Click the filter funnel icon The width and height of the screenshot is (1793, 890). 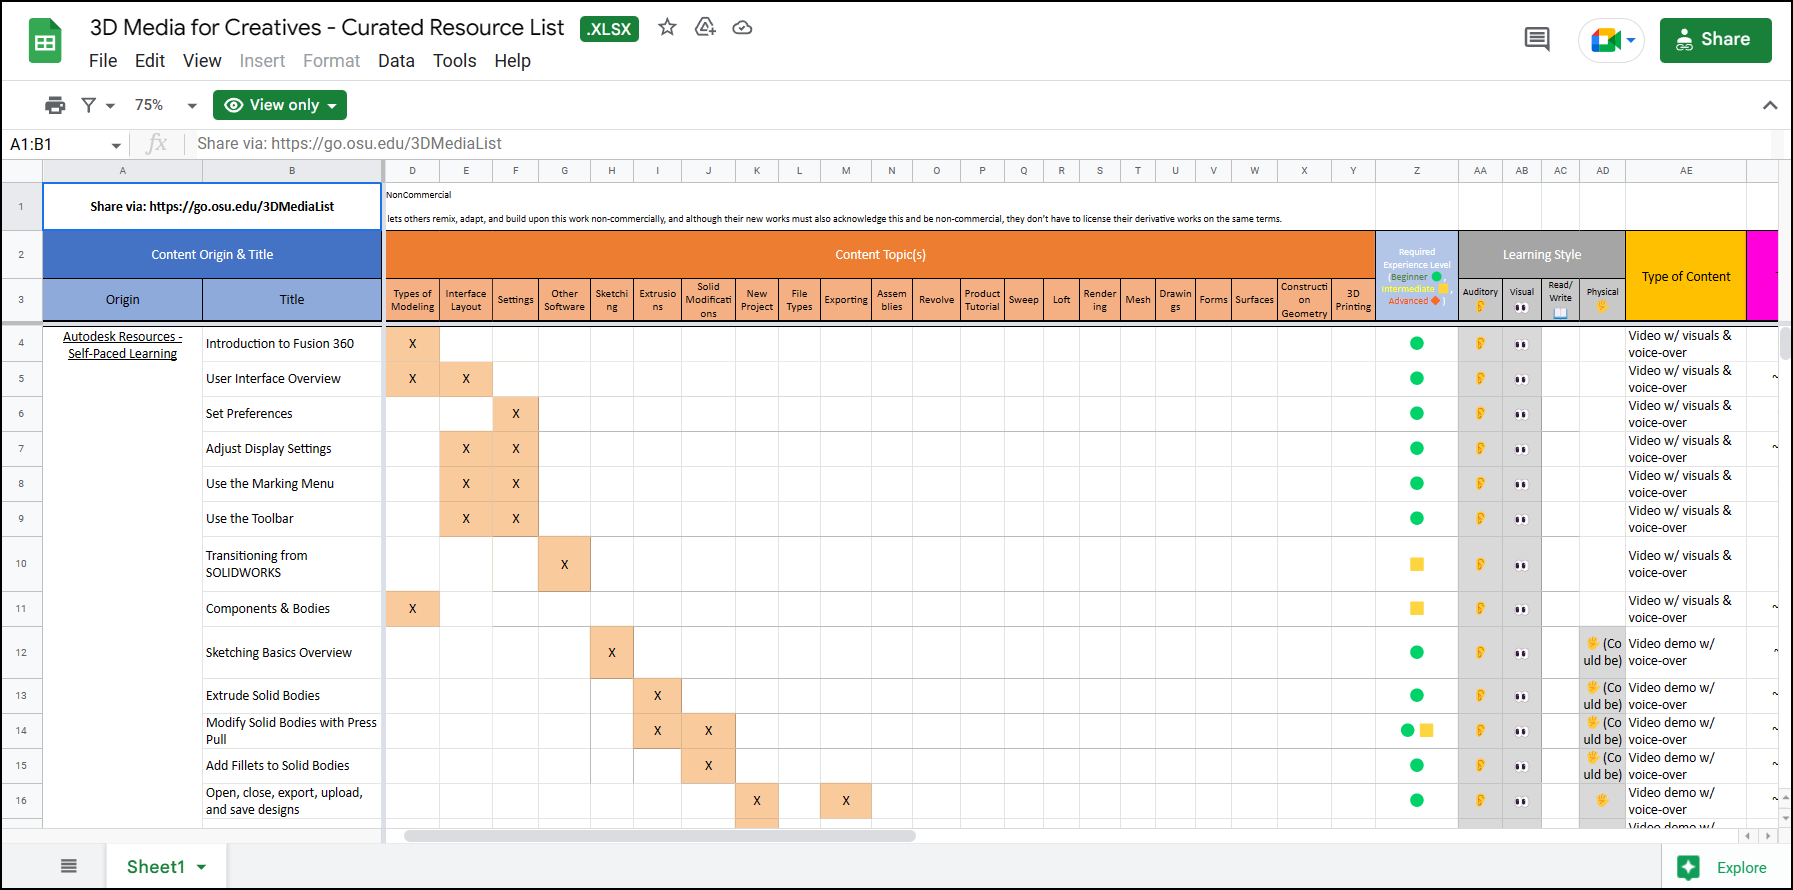(89, 105)
